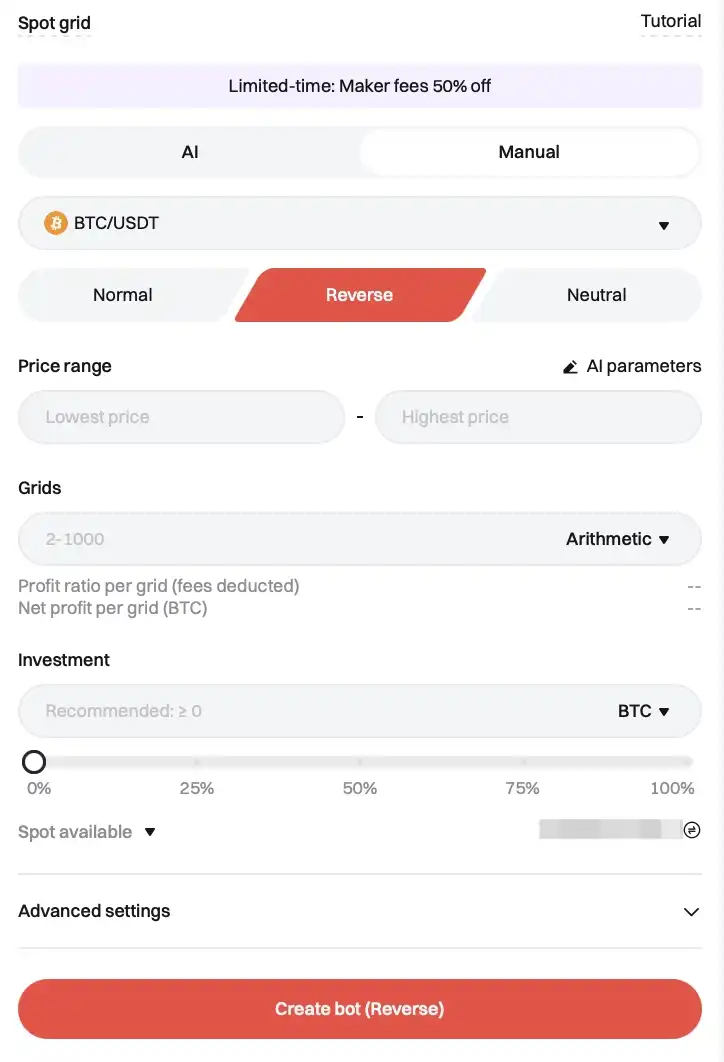The image size is (724, 1062).
Task: Click the AI parameters pencil icon
Action: [570, 367]
